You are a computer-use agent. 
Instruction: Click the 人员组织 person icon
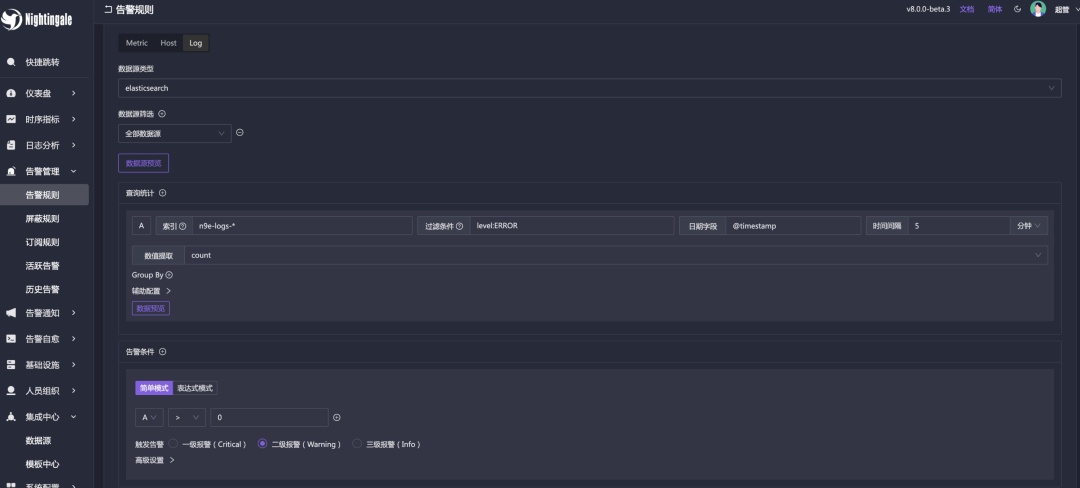[11, 391]
